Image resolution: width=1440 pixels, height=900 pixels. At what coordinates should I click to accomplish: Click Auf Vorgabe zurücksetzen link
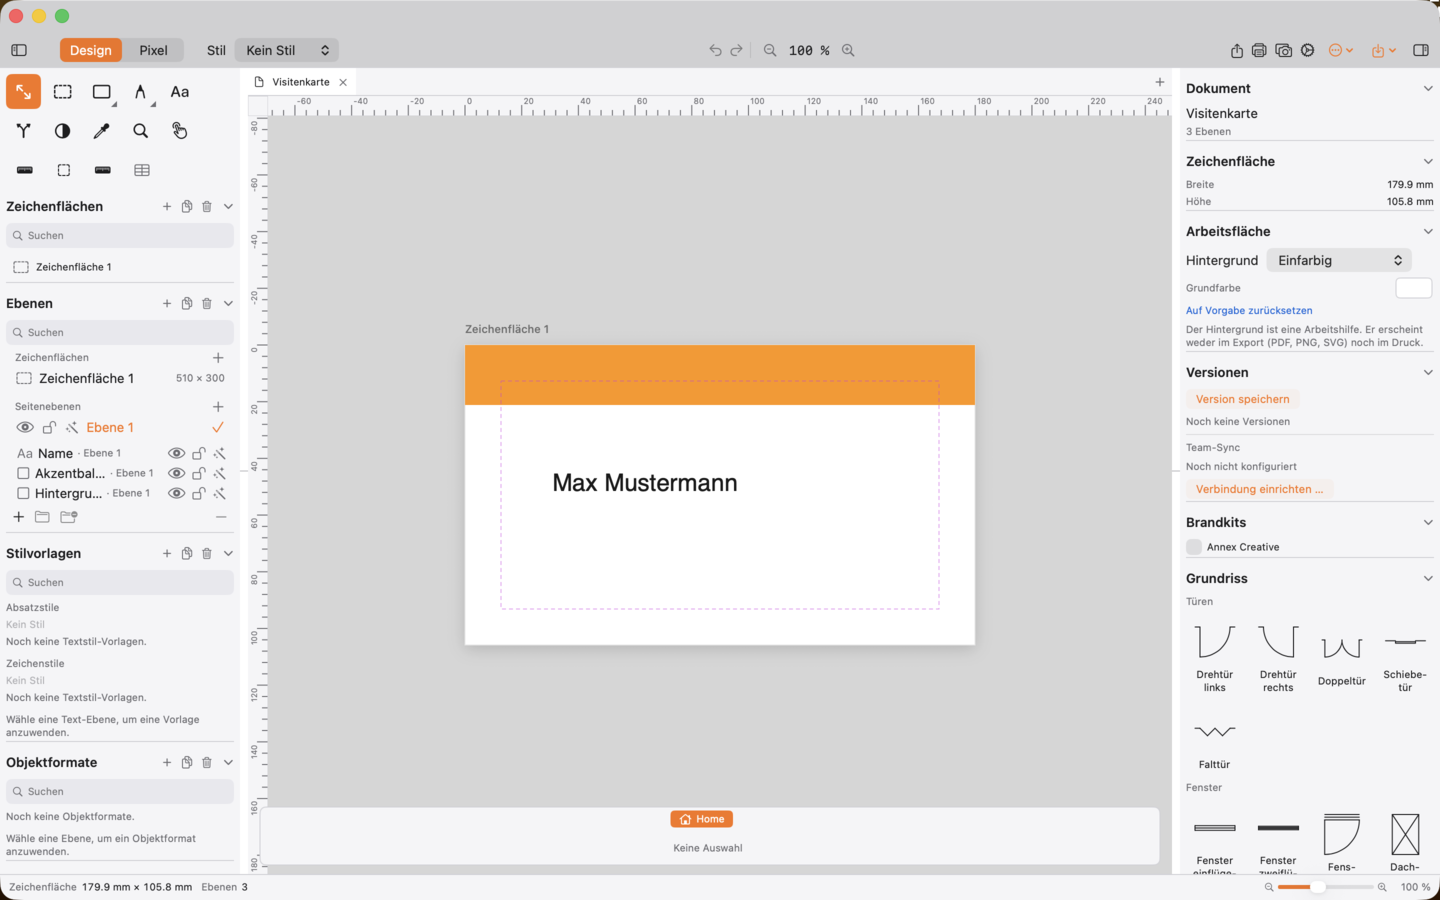click(1249, 311)
